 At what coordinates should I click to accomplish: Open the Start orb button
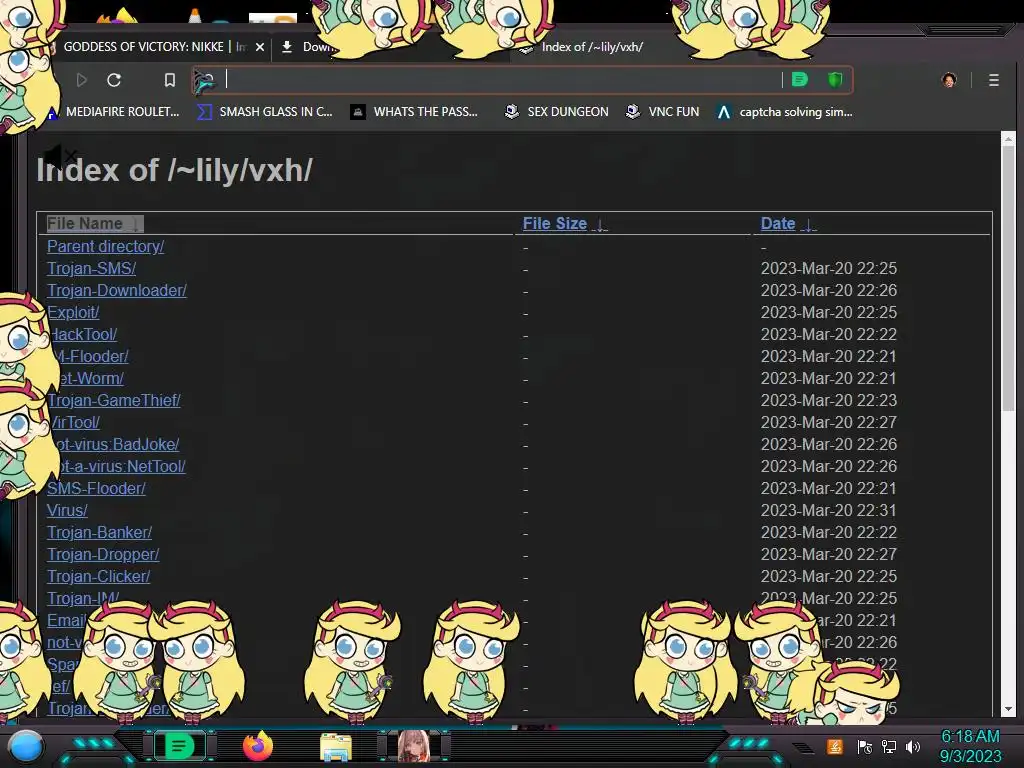(27, 746)
